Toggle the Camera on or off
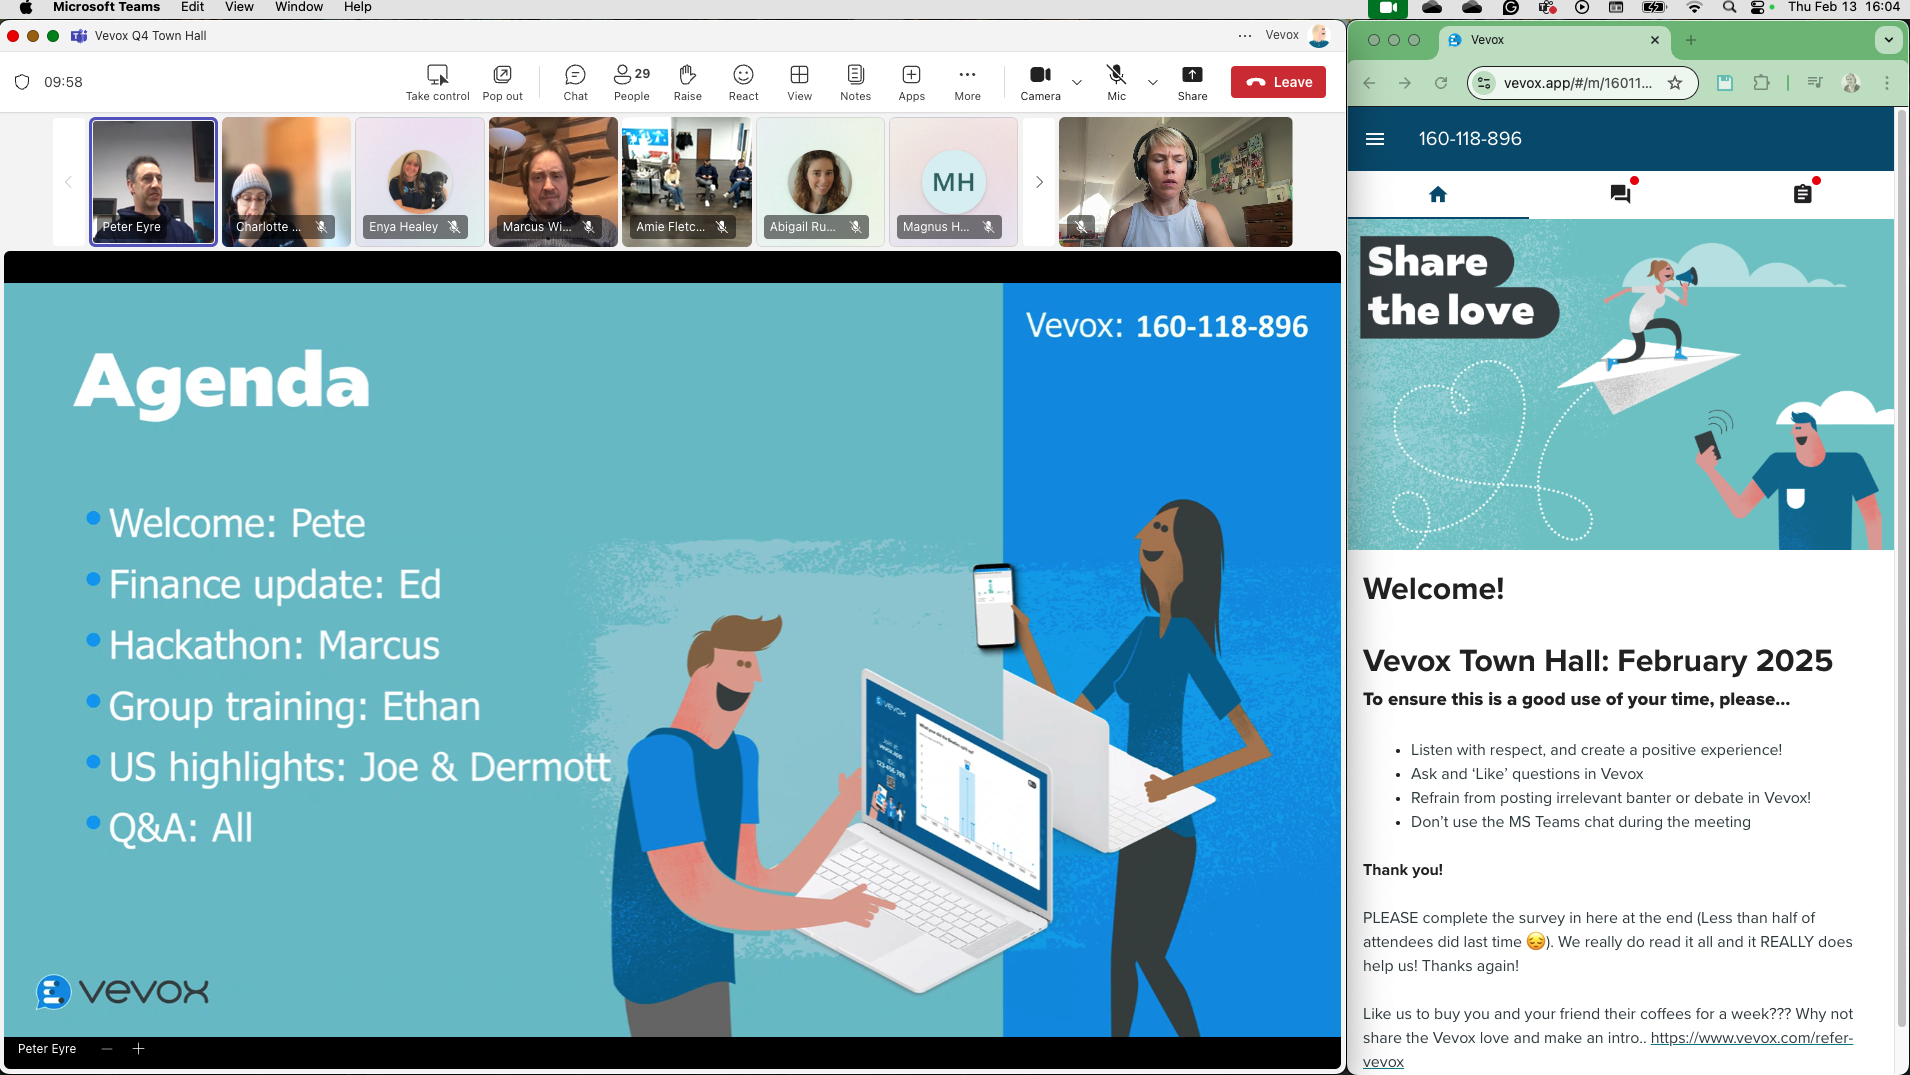Image resolution: width=1910 pixels, height=1075 pixels. (1040, 82)
